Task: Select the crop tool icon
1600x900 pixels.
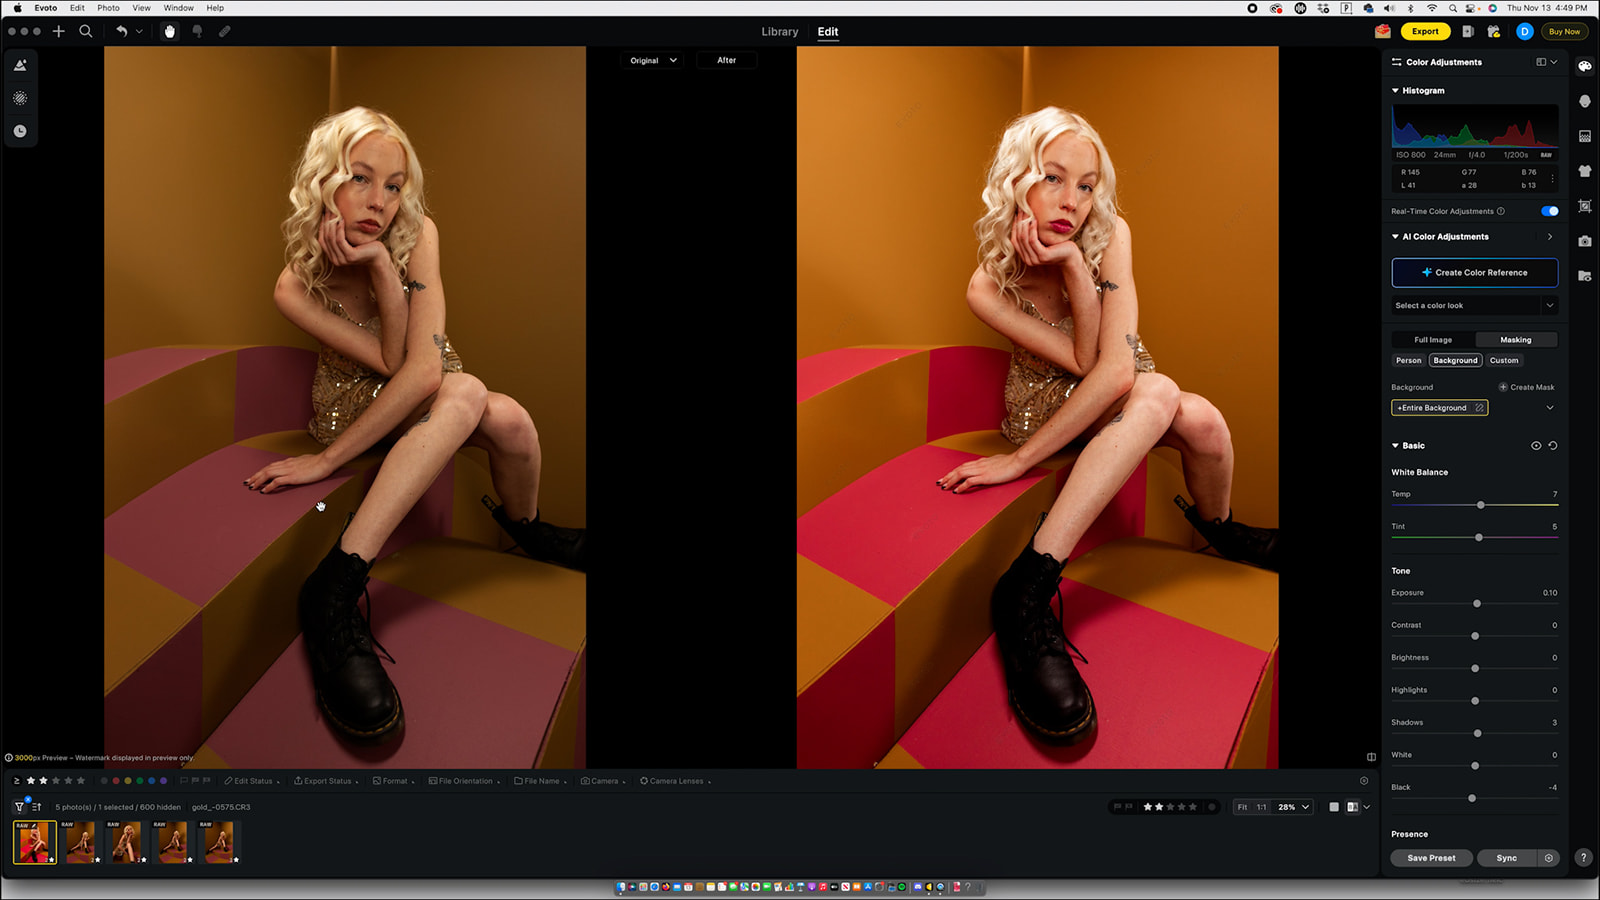Action: point(1585,206)
